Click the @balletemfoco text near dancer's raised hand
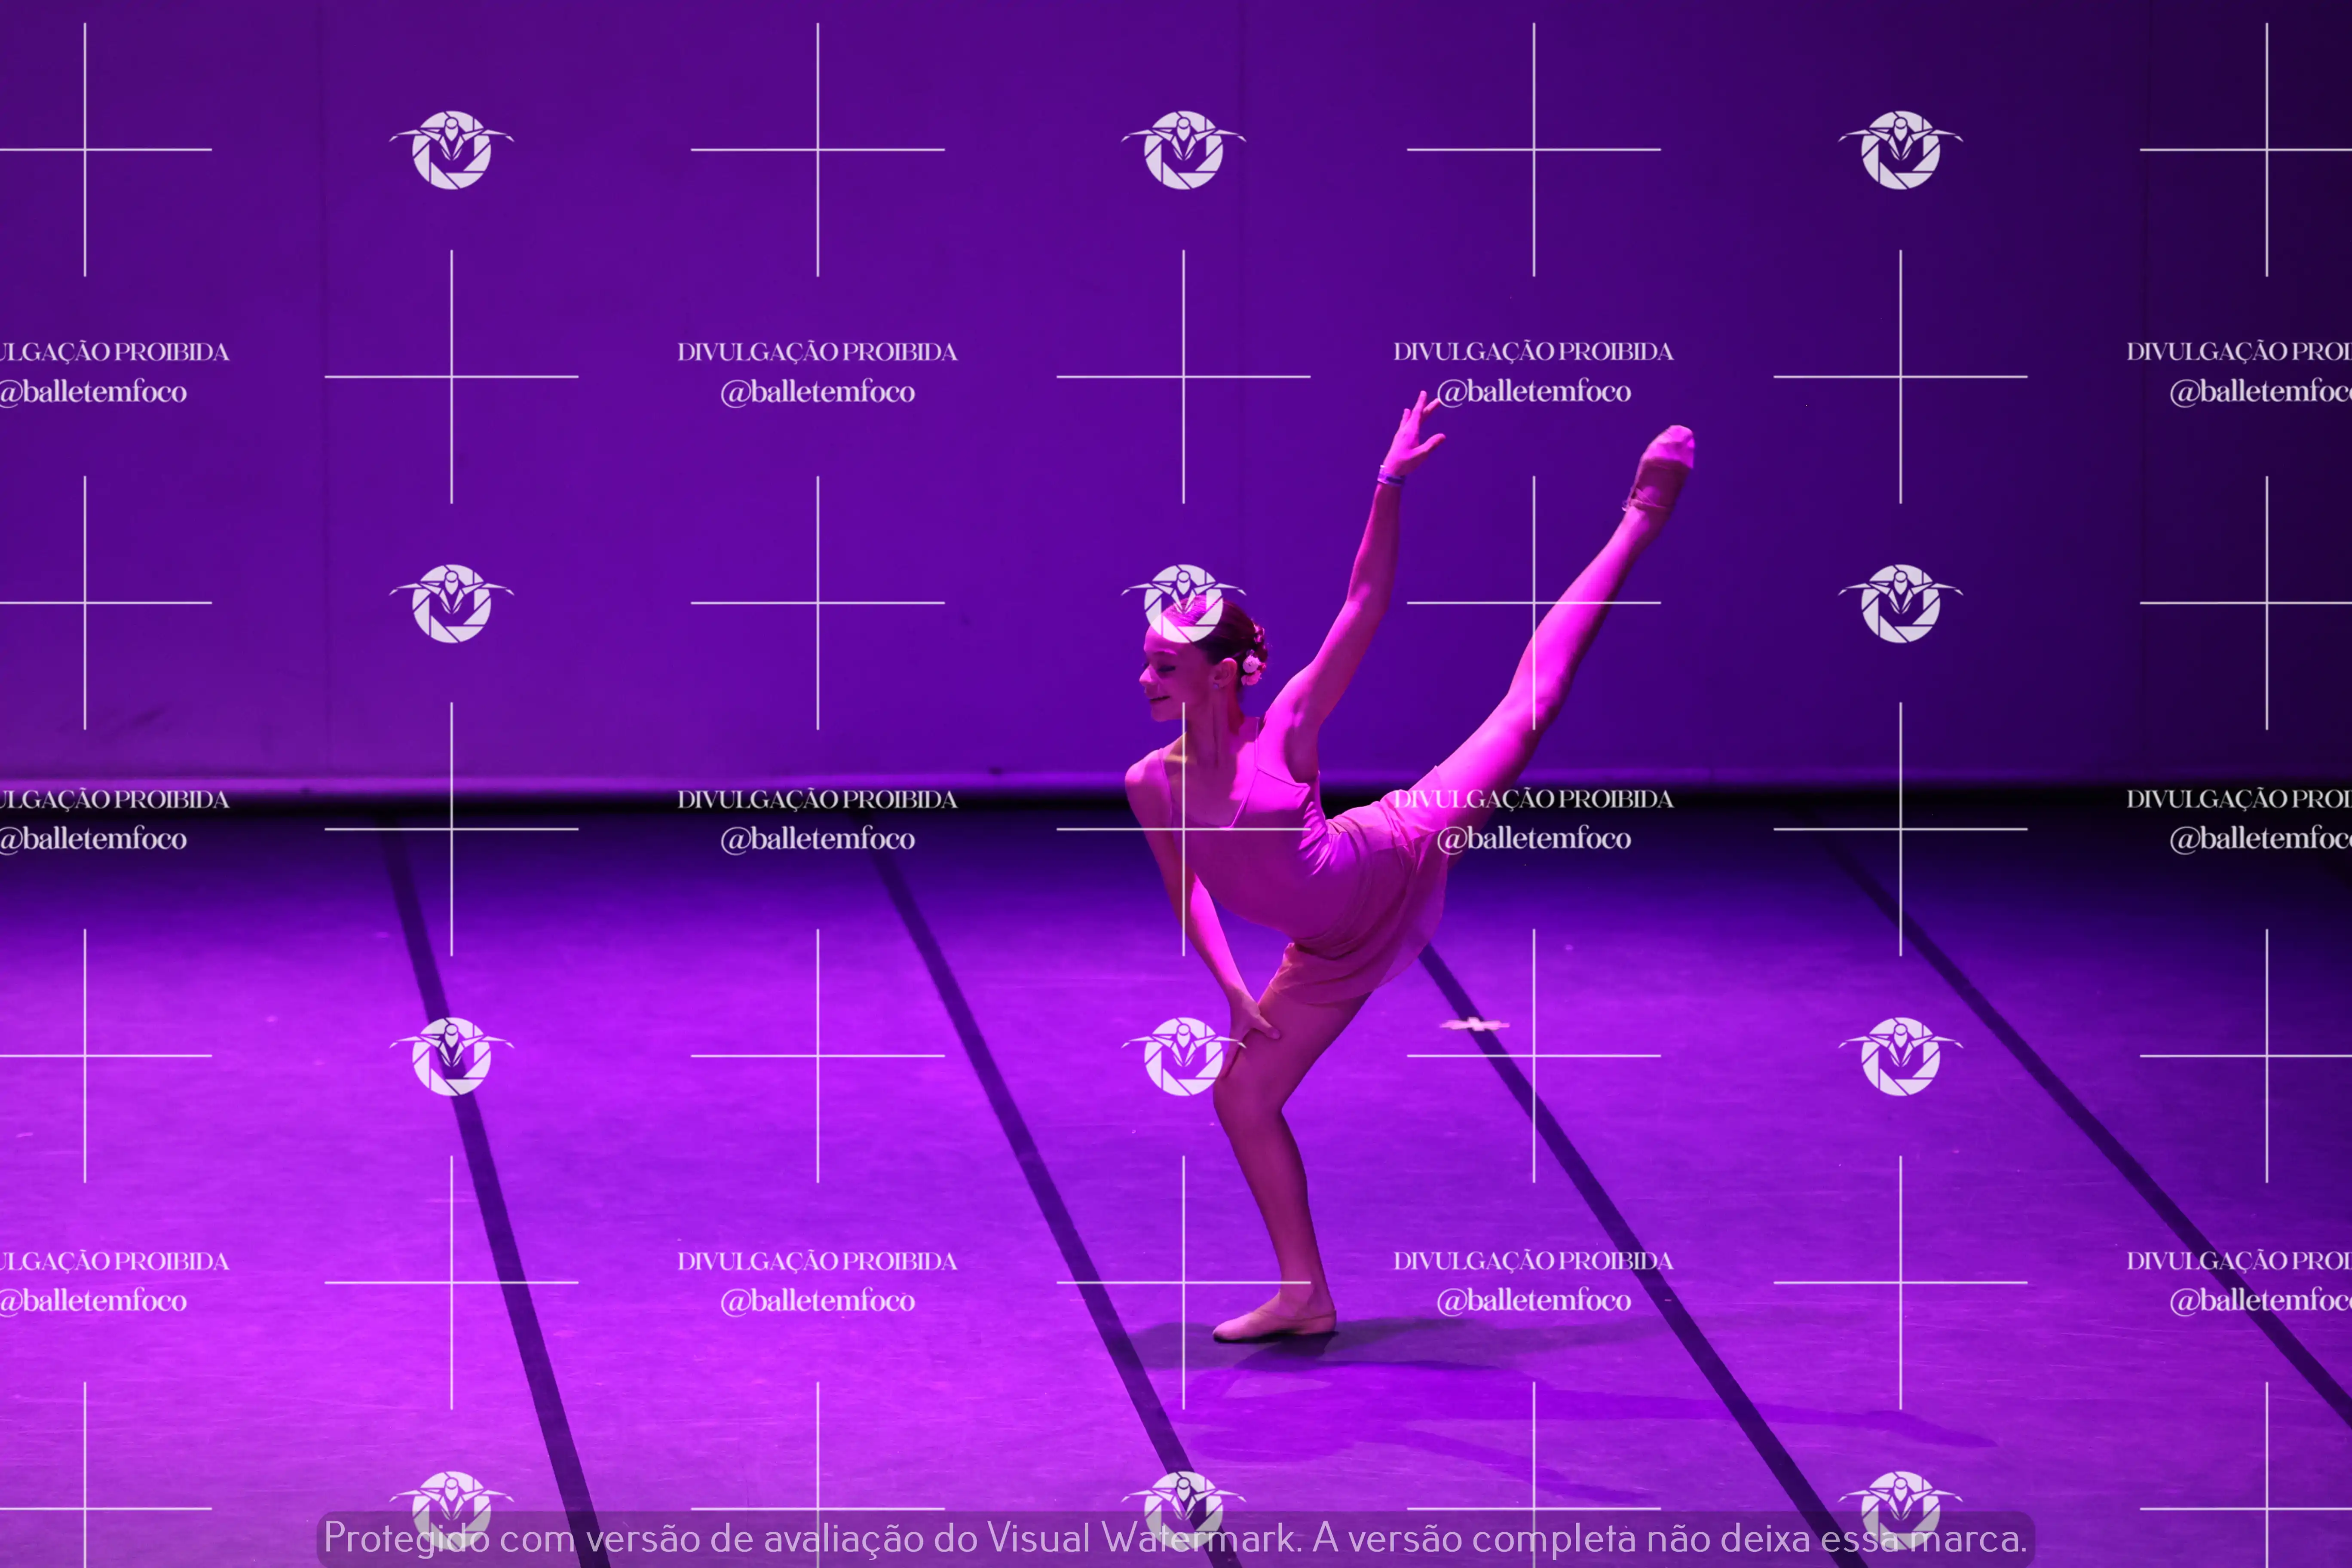Image resolution: width=2352 pixels, height=1568 pixels. coord(1533,392)
